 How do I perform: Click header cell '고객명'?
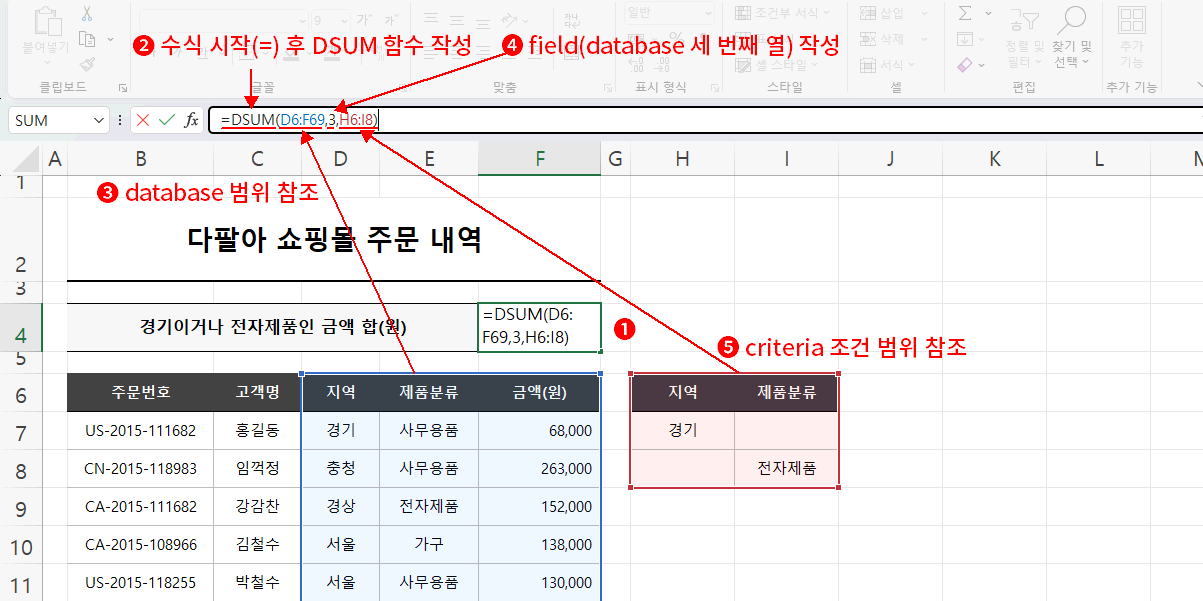(257, 393)
